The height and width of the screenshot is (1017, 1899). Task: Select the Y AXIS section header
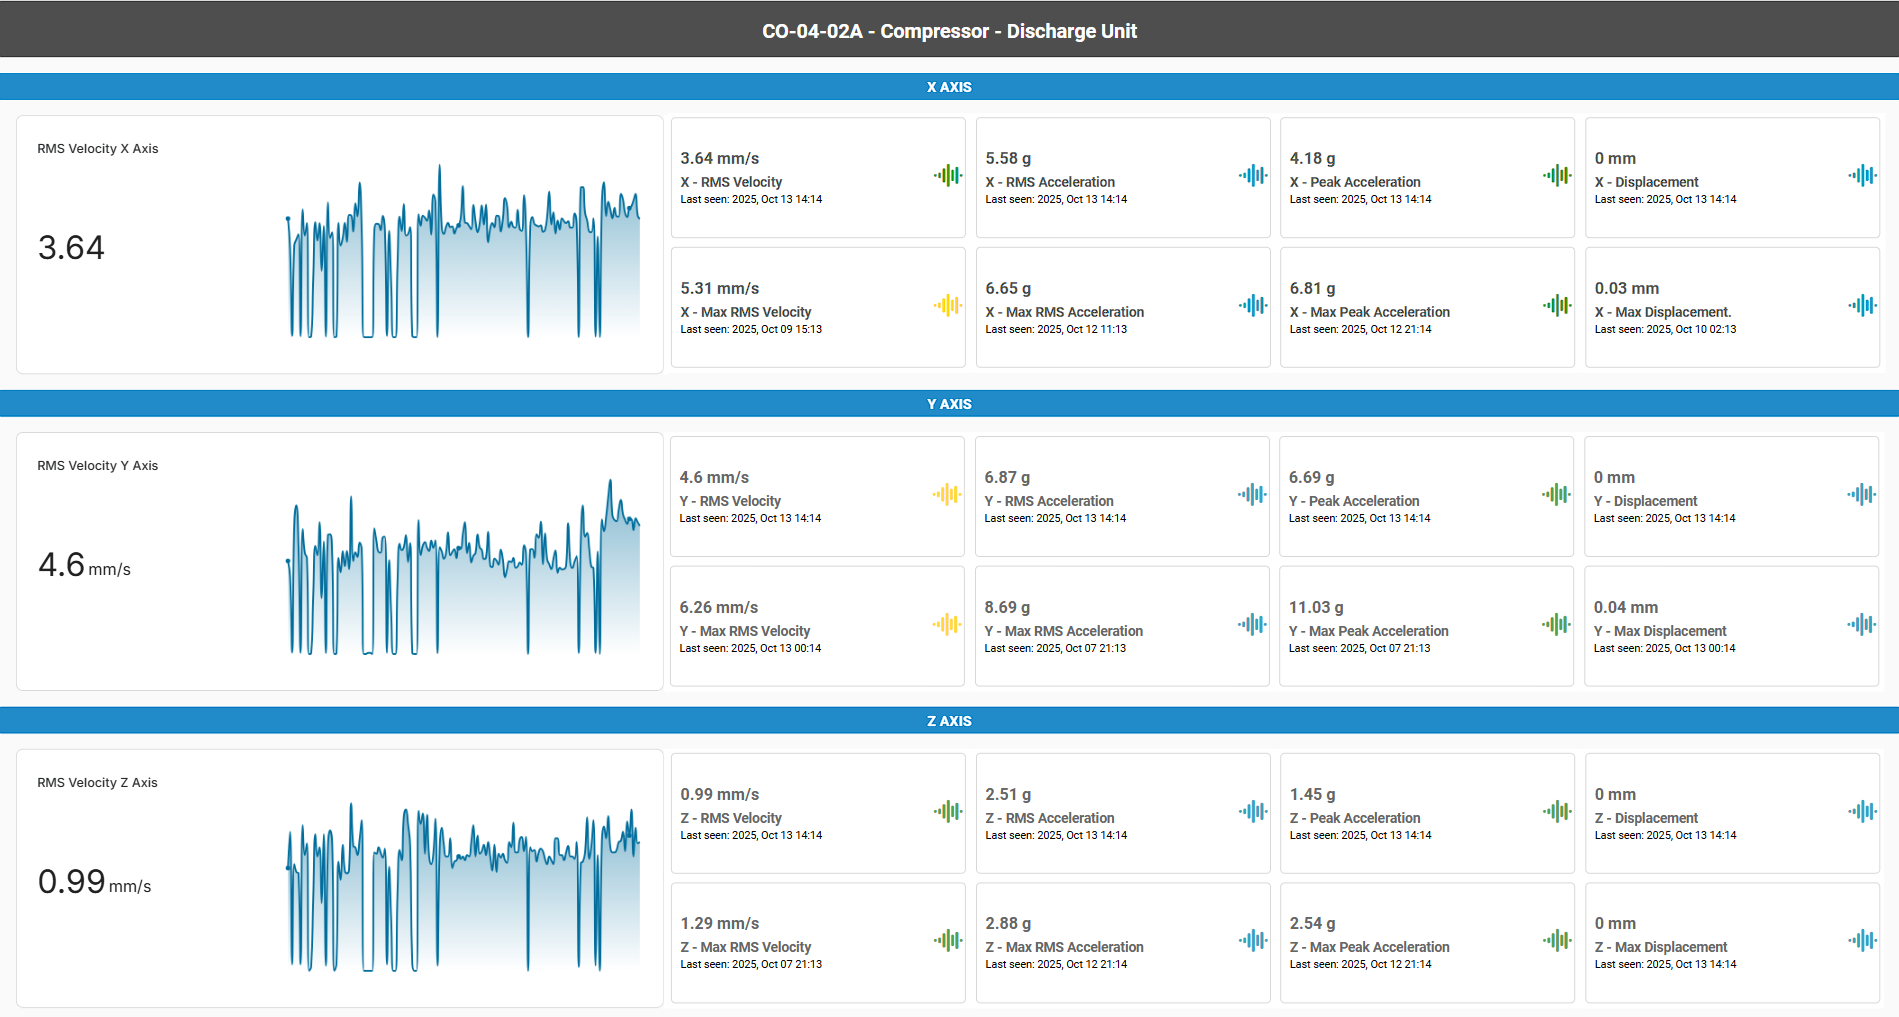click(949, 404)
